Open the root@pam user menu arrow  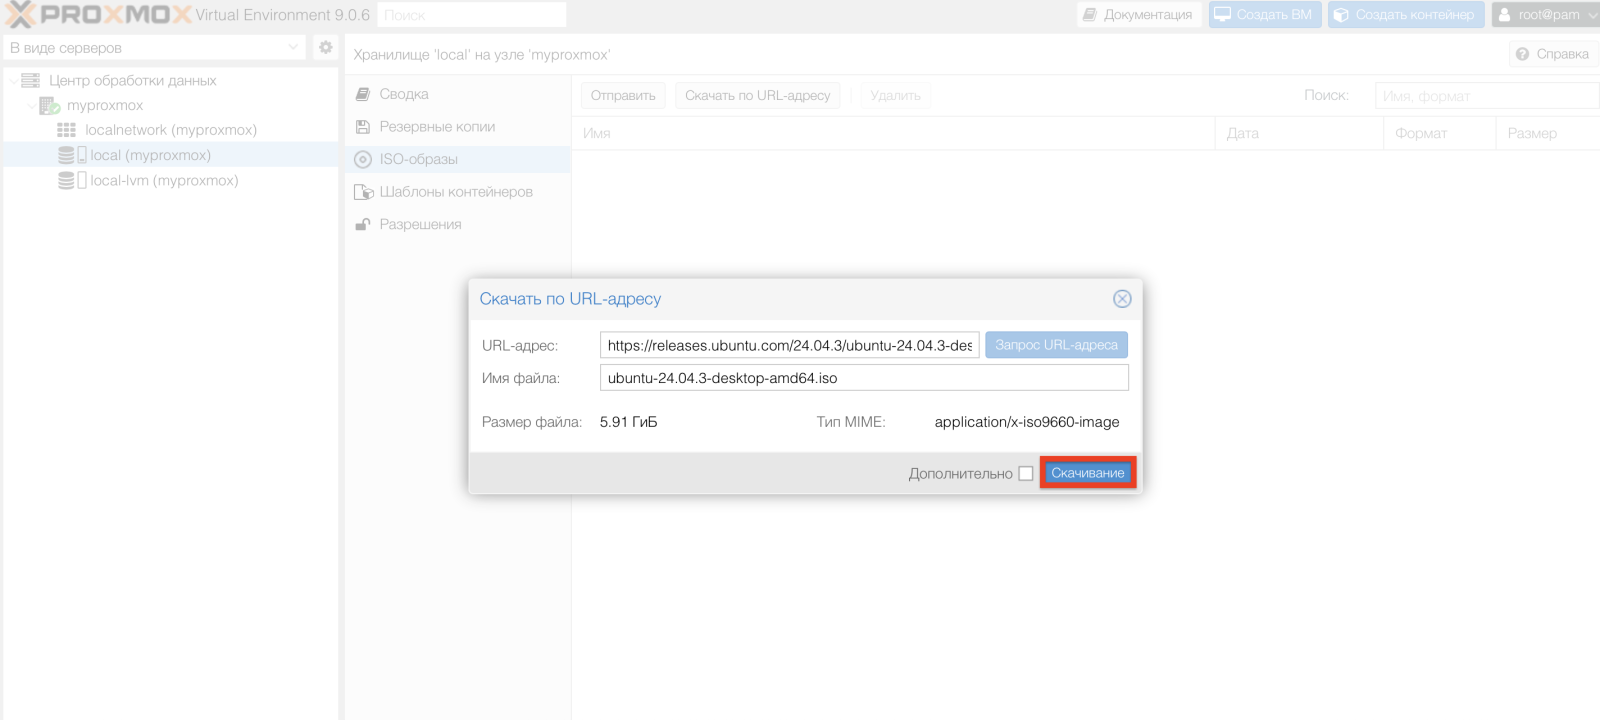pos(1592,15)
